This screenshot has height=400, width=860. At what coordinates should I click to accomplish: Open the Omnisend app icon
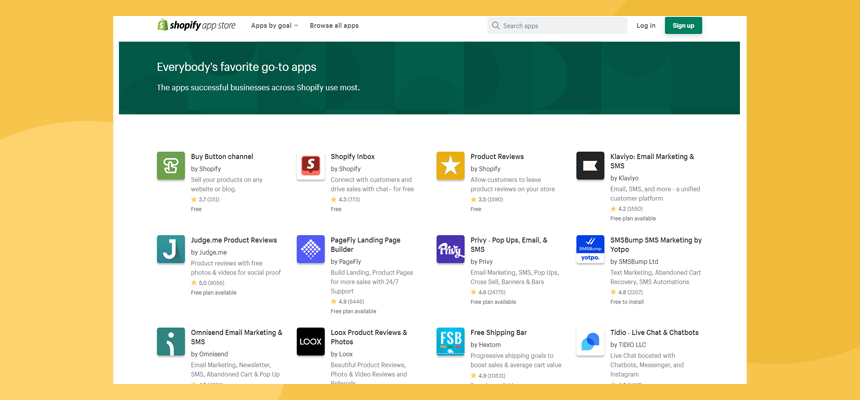pos(171,341)
